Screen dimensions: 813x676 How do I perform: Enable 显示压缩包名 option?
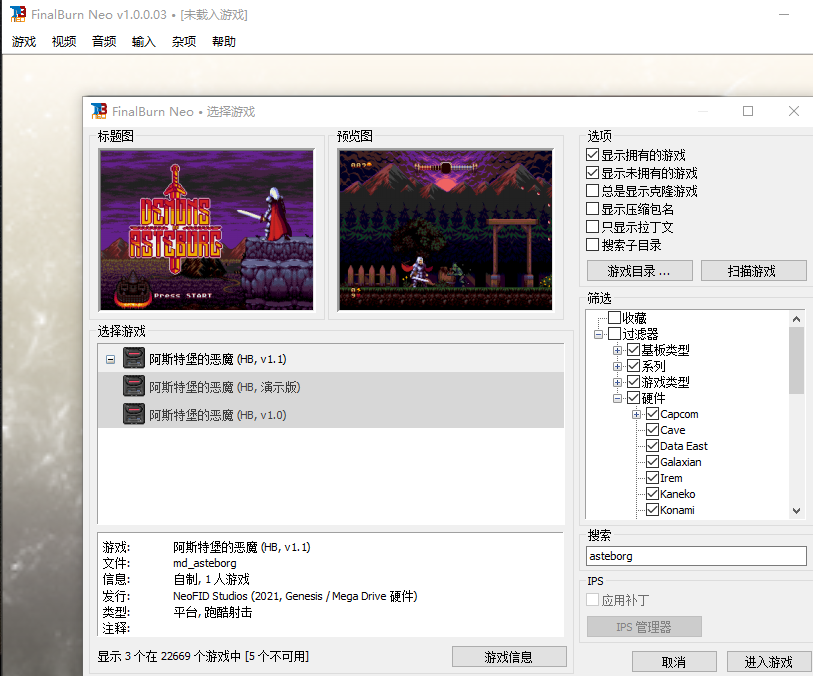(593, 208)
